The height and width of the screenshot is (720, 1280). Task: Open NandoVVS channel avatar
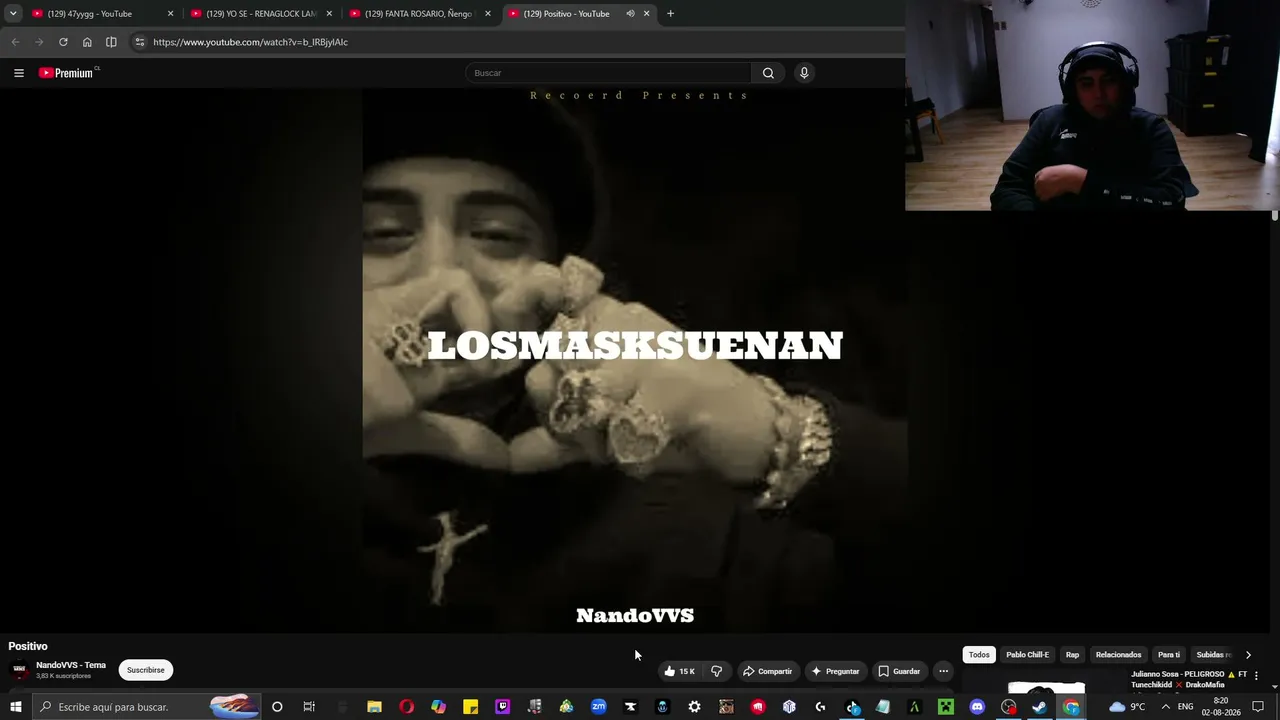tap(20, 670)
